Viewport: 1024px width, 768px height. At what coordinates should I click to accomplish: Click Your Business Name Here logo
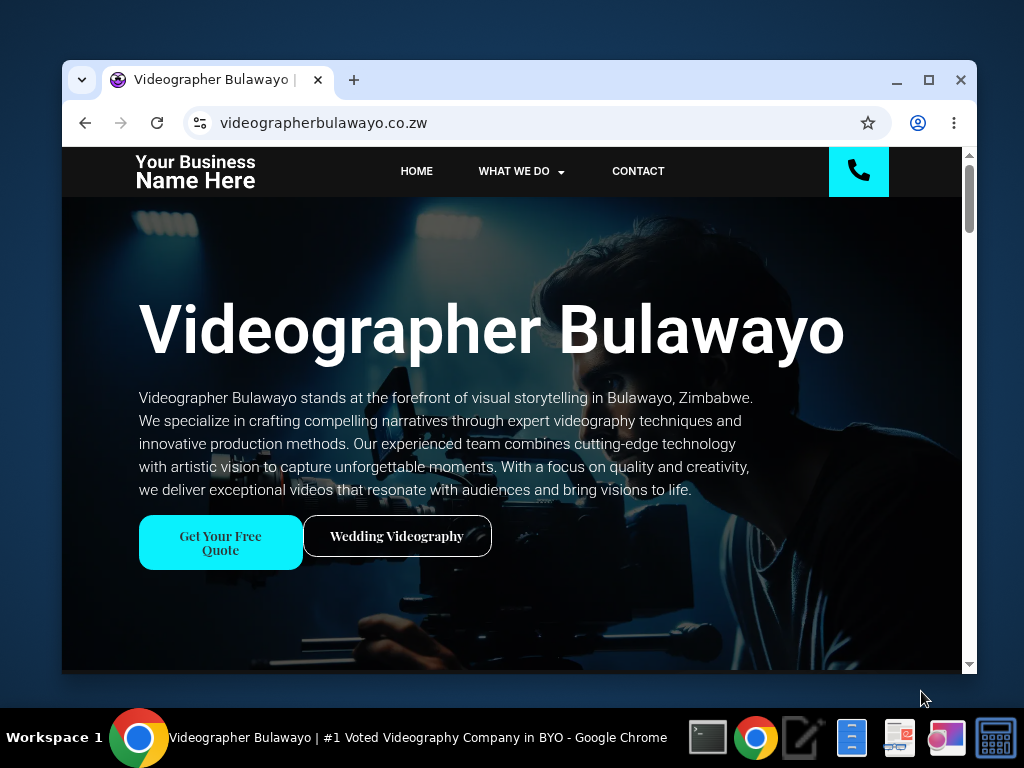(x=195, y=171)
